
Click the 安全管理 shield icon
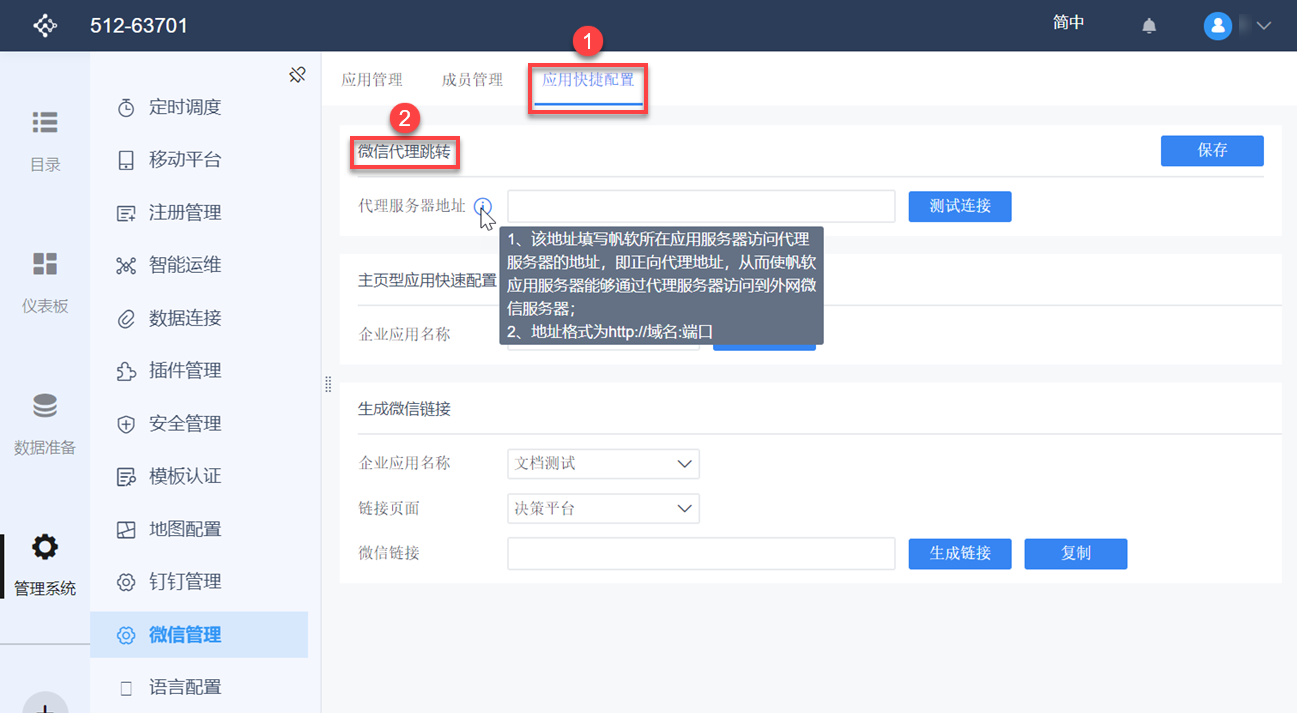pyautogui.click(x=126, y=424)
